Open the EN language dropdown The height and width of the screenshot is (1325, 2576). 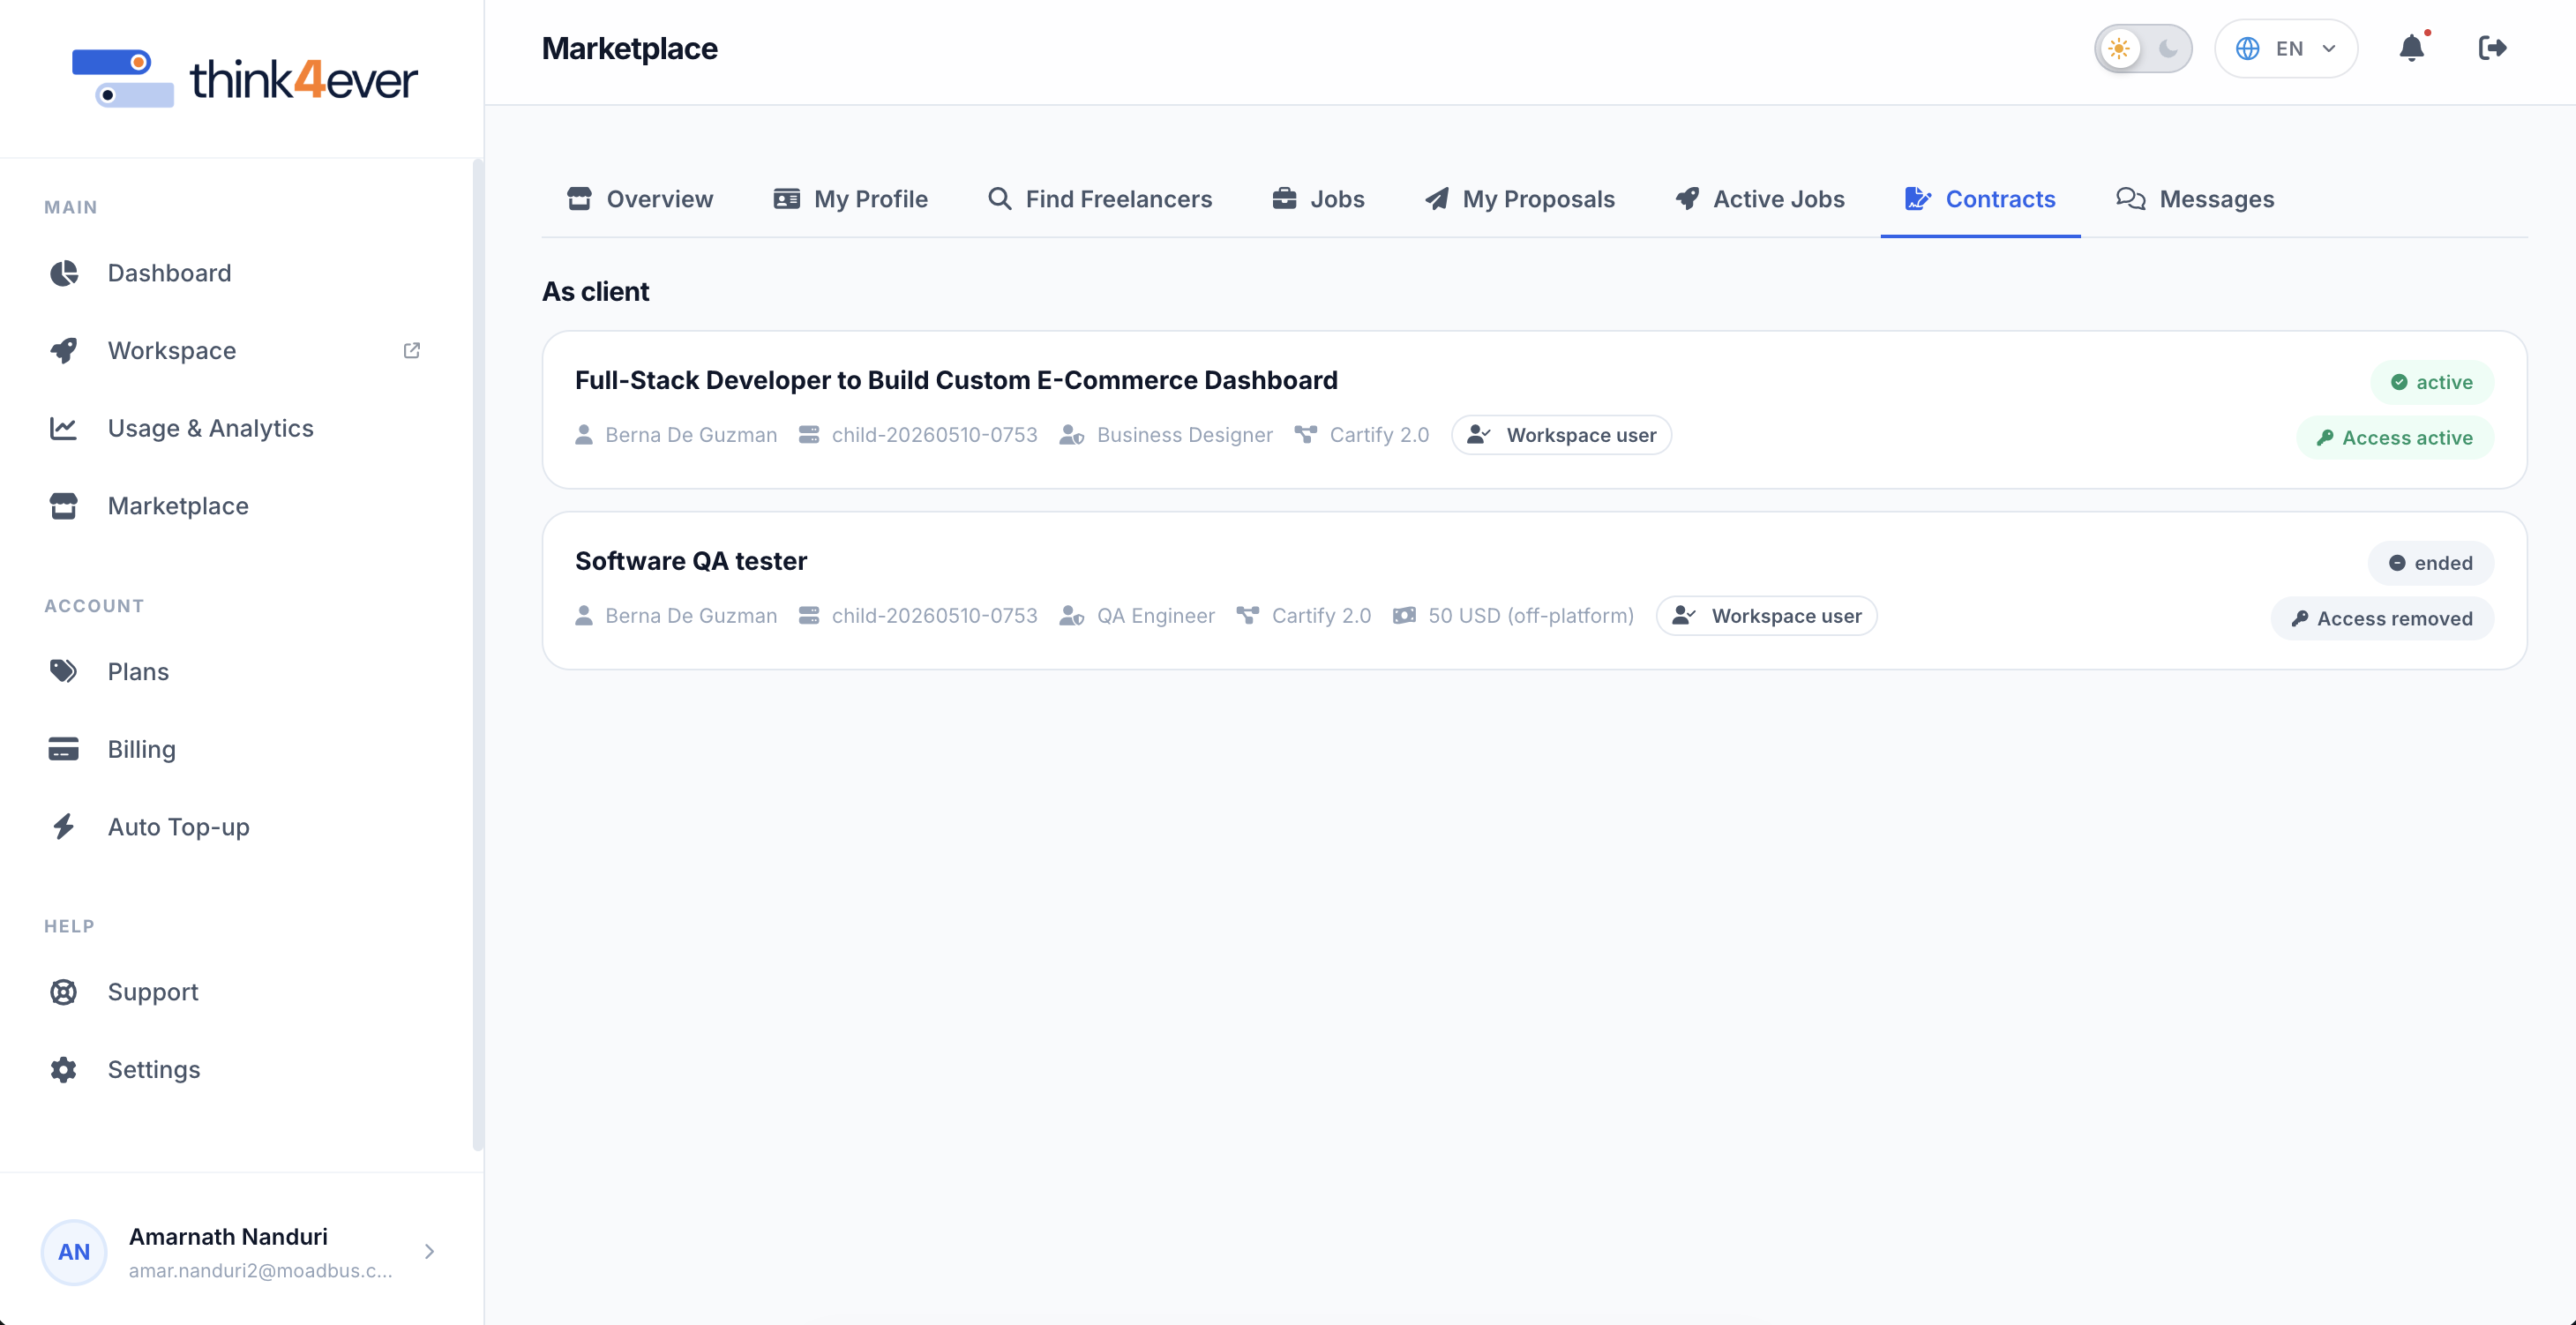2286,48
